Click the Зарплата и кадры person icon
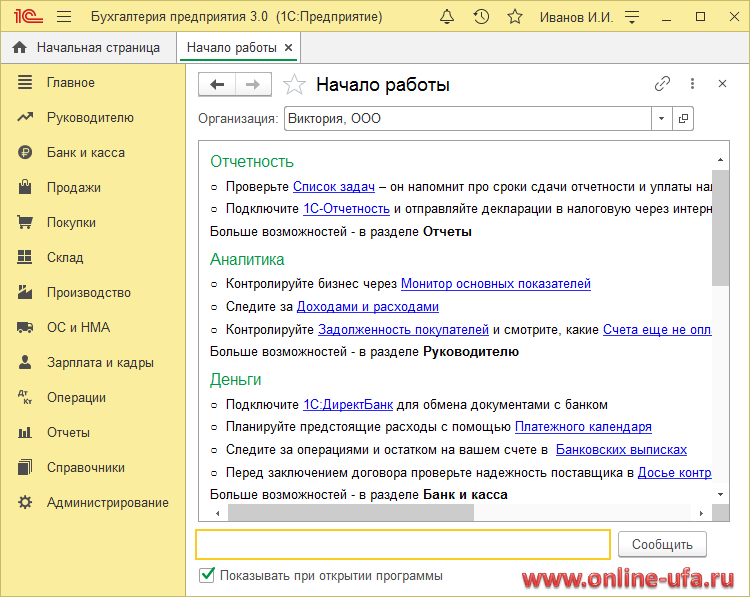This screenshot has height=597, width=750. pyautogui.click(x=25, y=362)
